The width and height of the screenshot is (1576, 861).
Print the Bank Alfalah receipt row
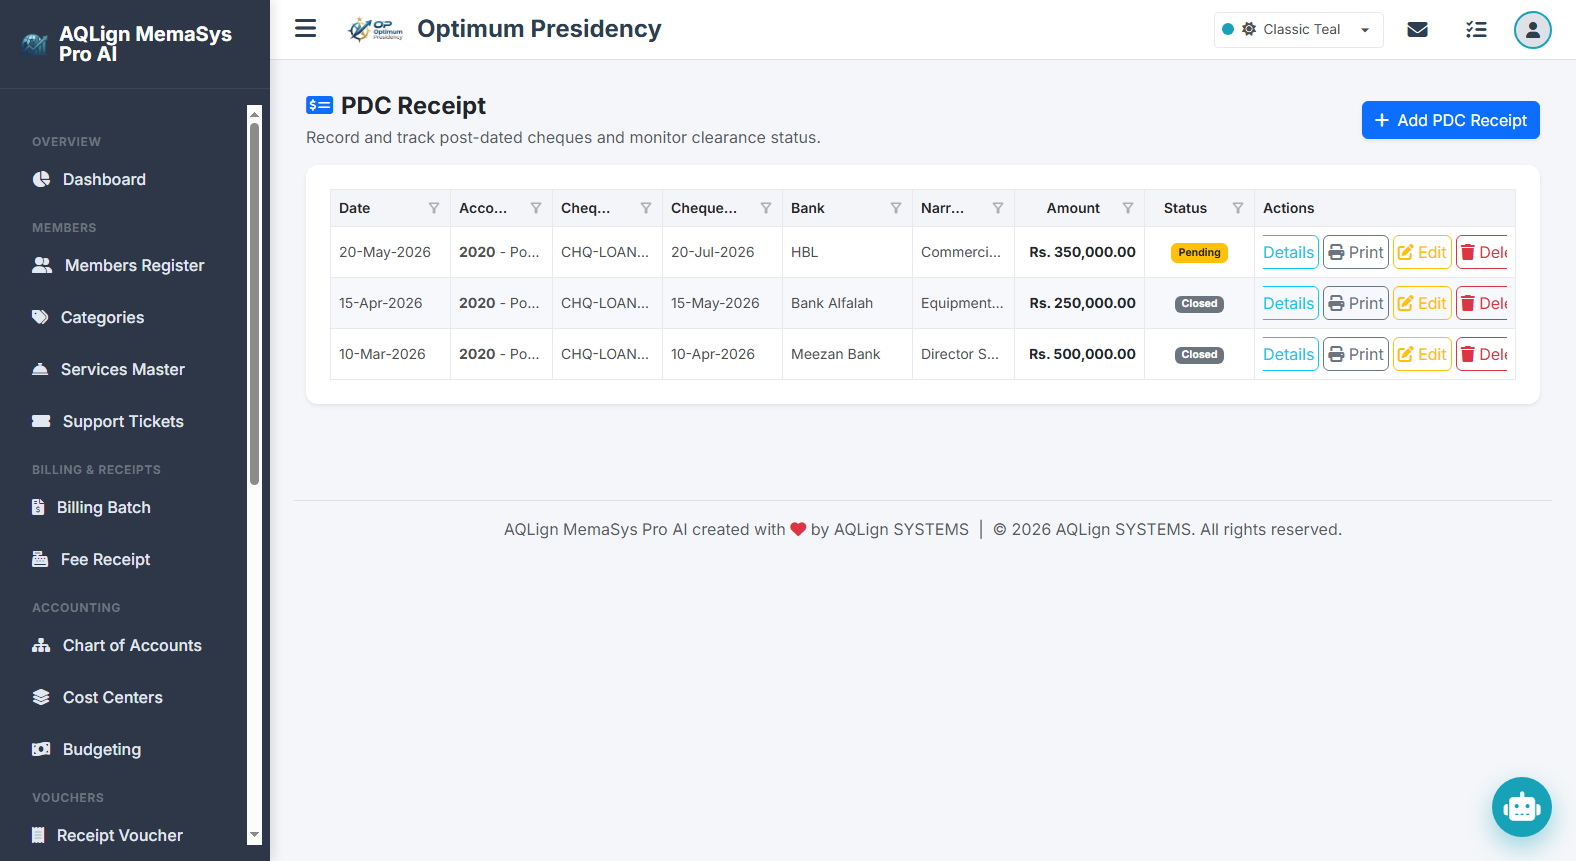click(x=1355, y=303)
